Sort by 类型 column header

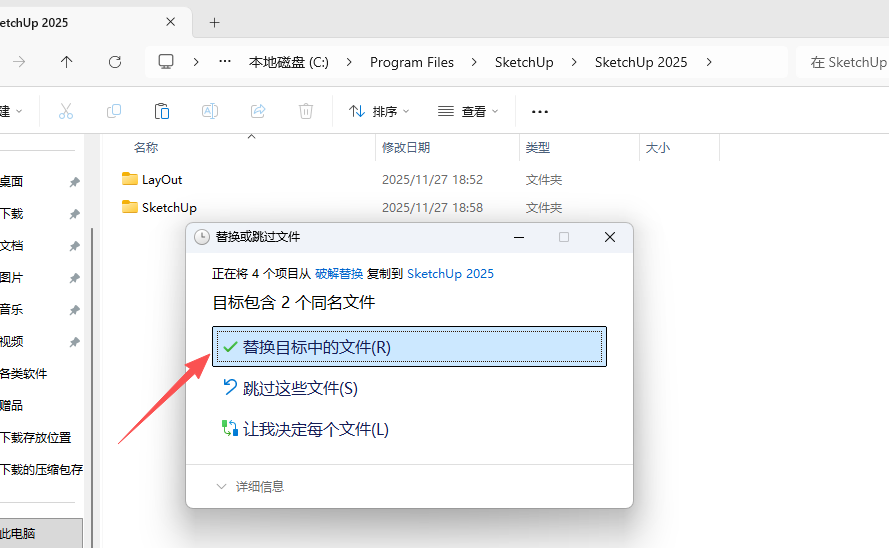click(537, 148)
